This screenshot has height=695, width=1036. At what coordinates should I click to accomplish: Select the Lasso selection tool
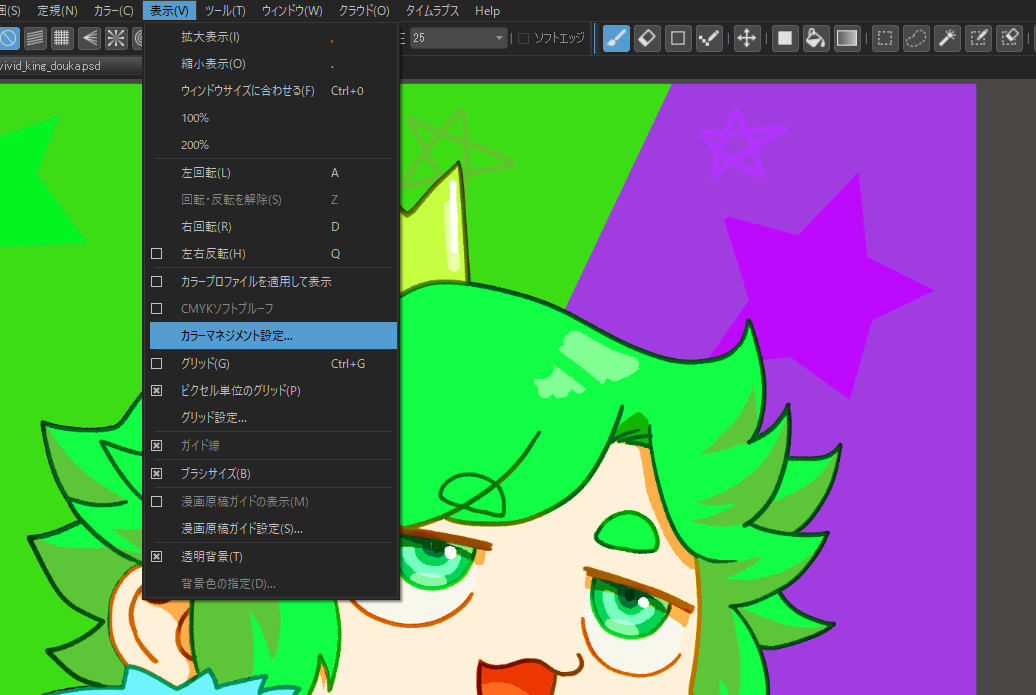coord(916,39)
